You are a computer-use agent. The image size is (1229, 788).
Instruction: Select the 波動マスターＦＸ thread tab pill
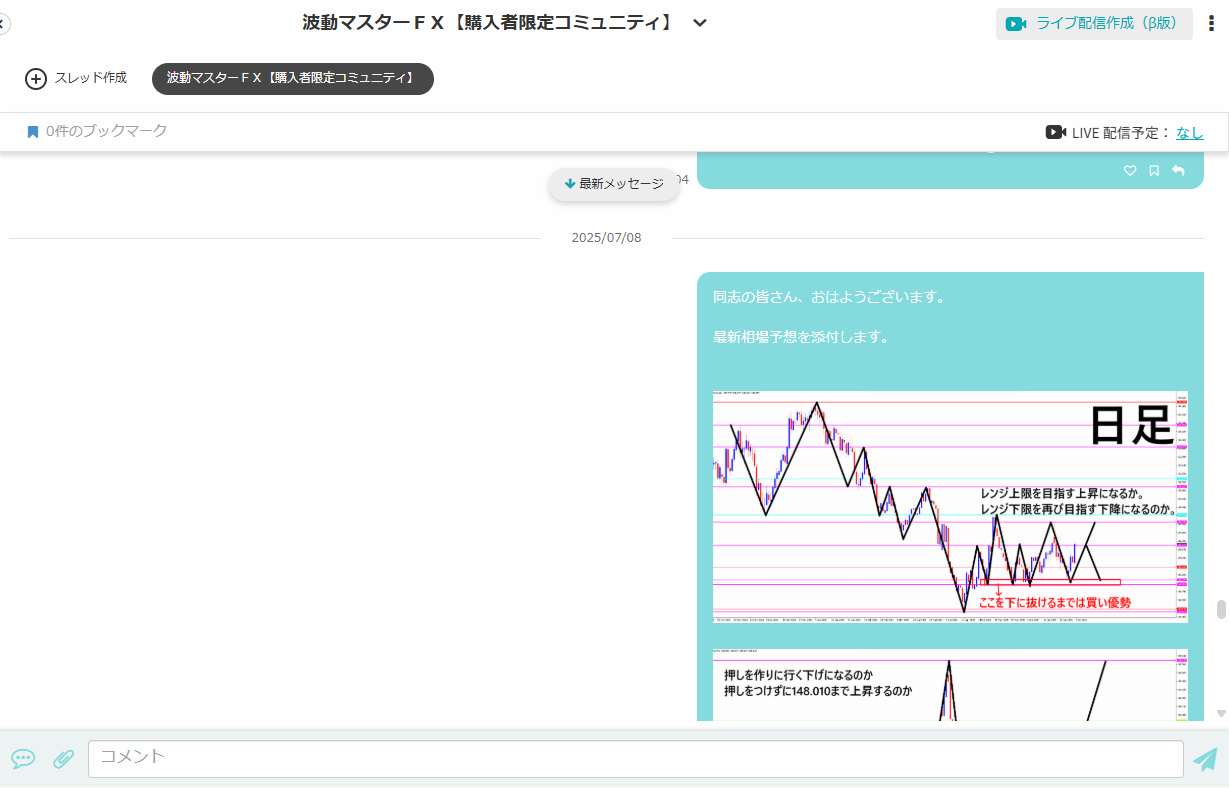click(293, 79)
